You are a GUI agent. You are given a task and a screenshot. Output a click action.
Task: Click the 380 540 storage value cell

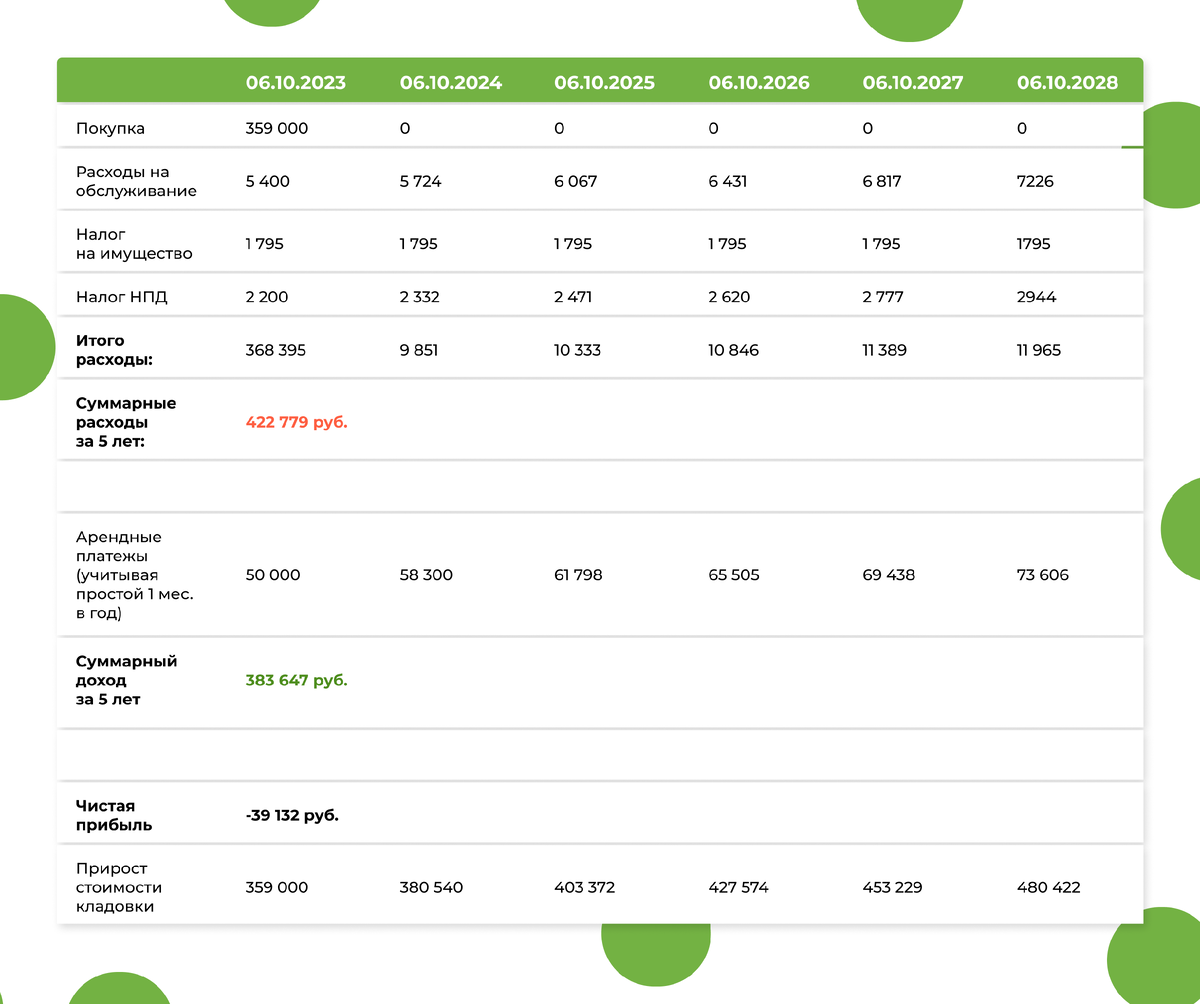(432, 888)
